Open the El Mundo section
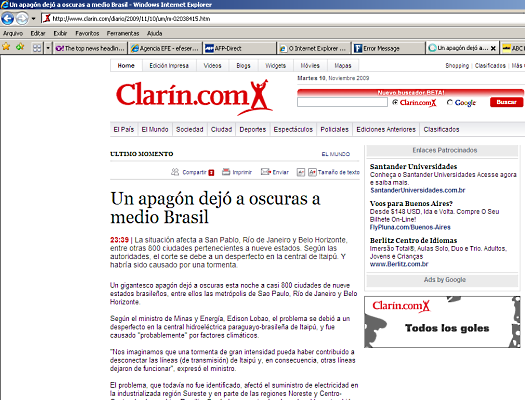This screenshot has width=525, height=400. (x=155, y=130)
